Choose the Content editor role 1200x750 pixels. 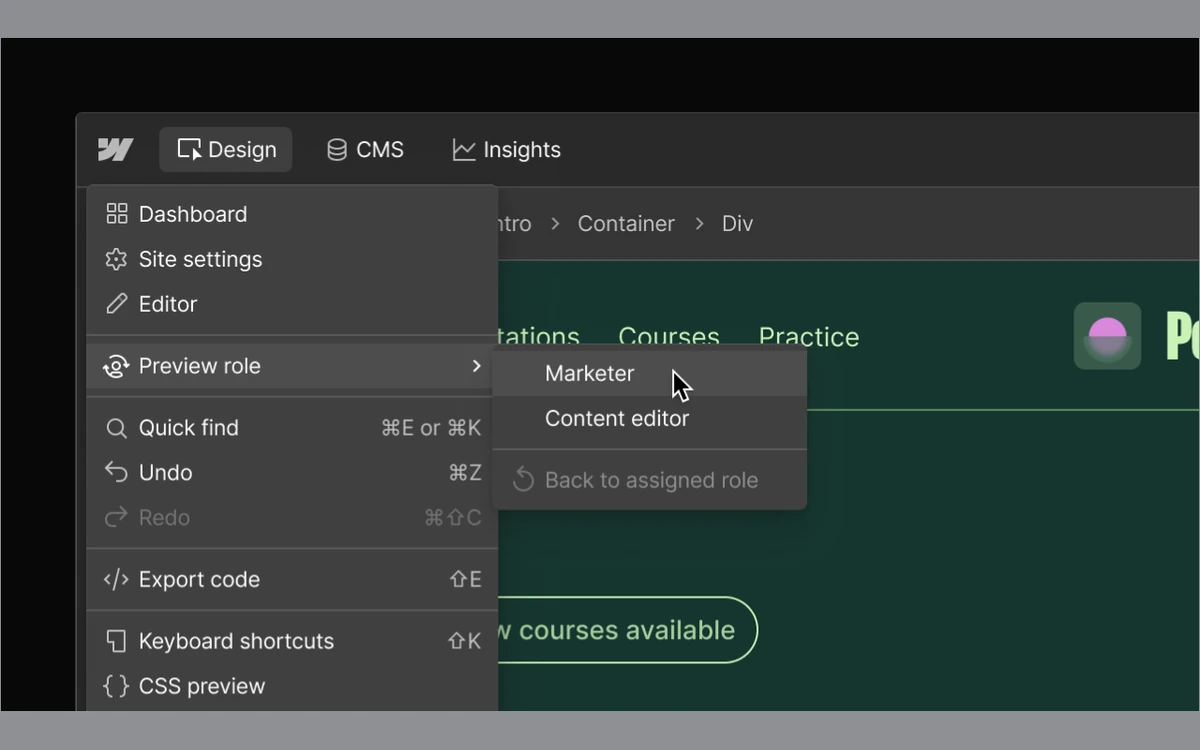pyautogui.click(x=650, y=418)
